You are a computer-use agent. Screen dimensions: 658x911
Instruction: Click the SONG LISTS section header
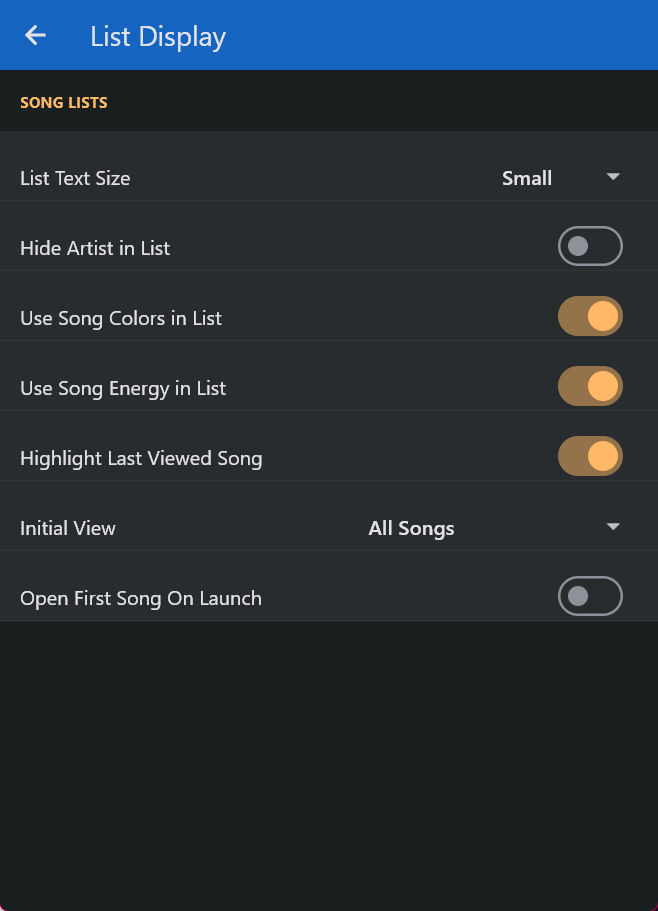tap(64, 102)
